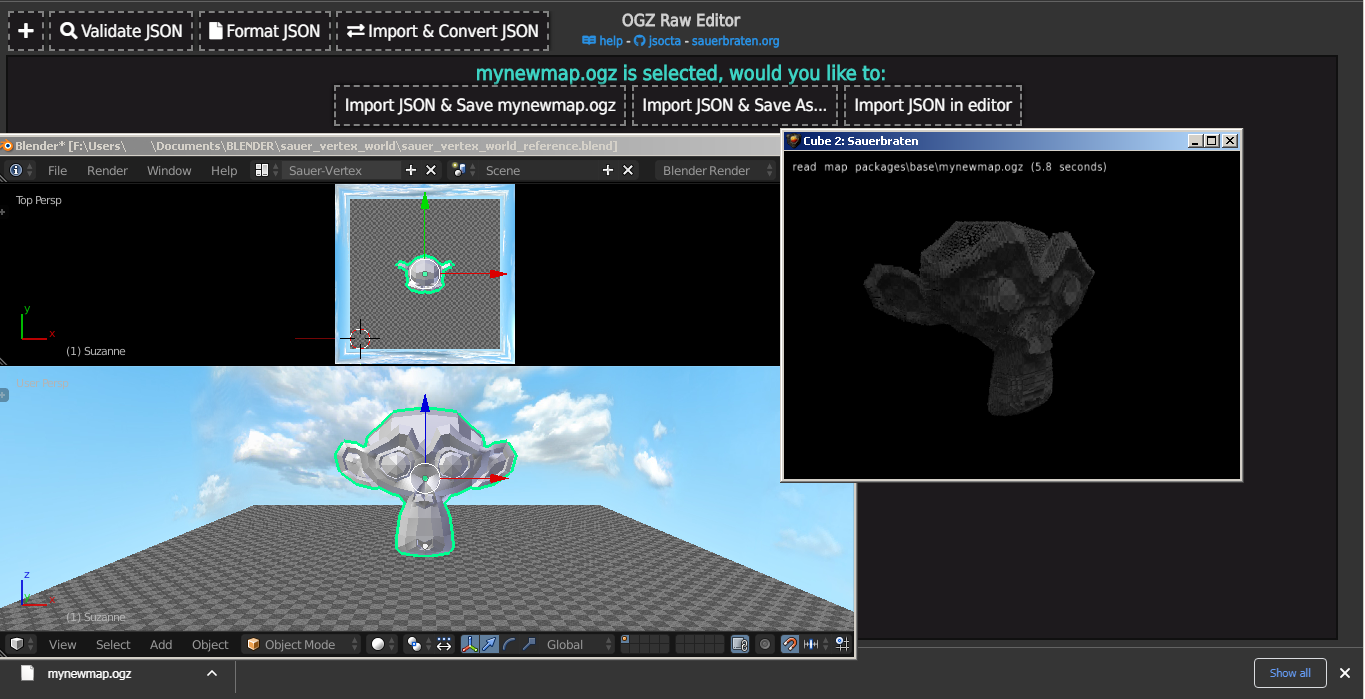Click Suzanne in Top Persp view

(x=426, y=274)
